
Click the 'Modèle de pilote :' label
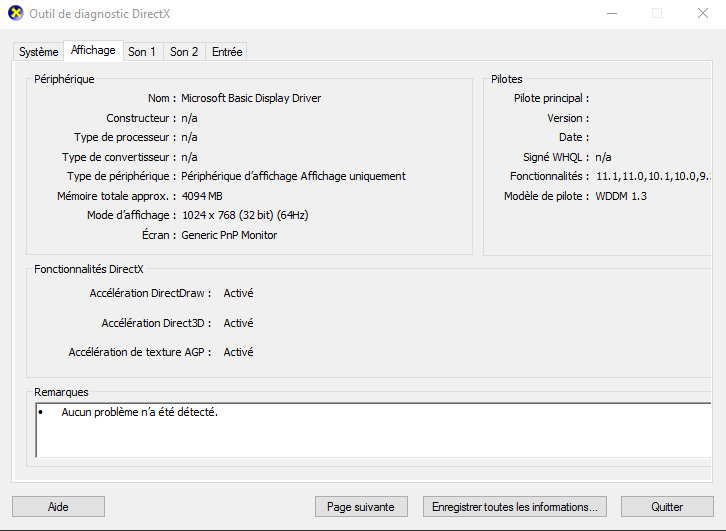(546, 196)
